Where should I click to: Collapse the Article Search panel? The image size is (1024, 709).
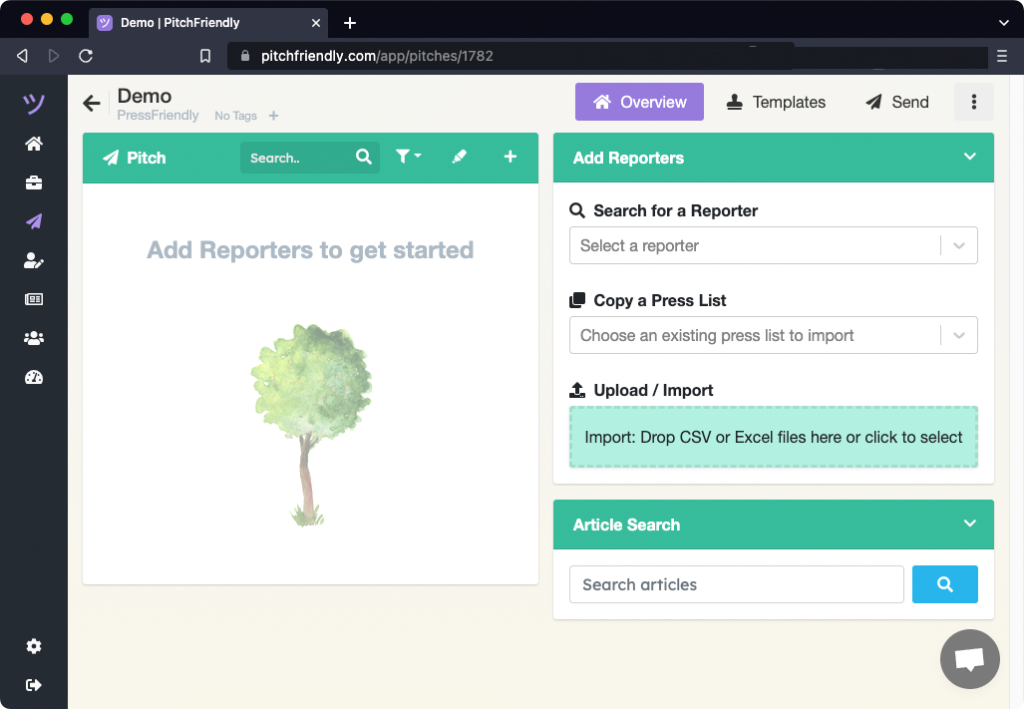(968, 524)
